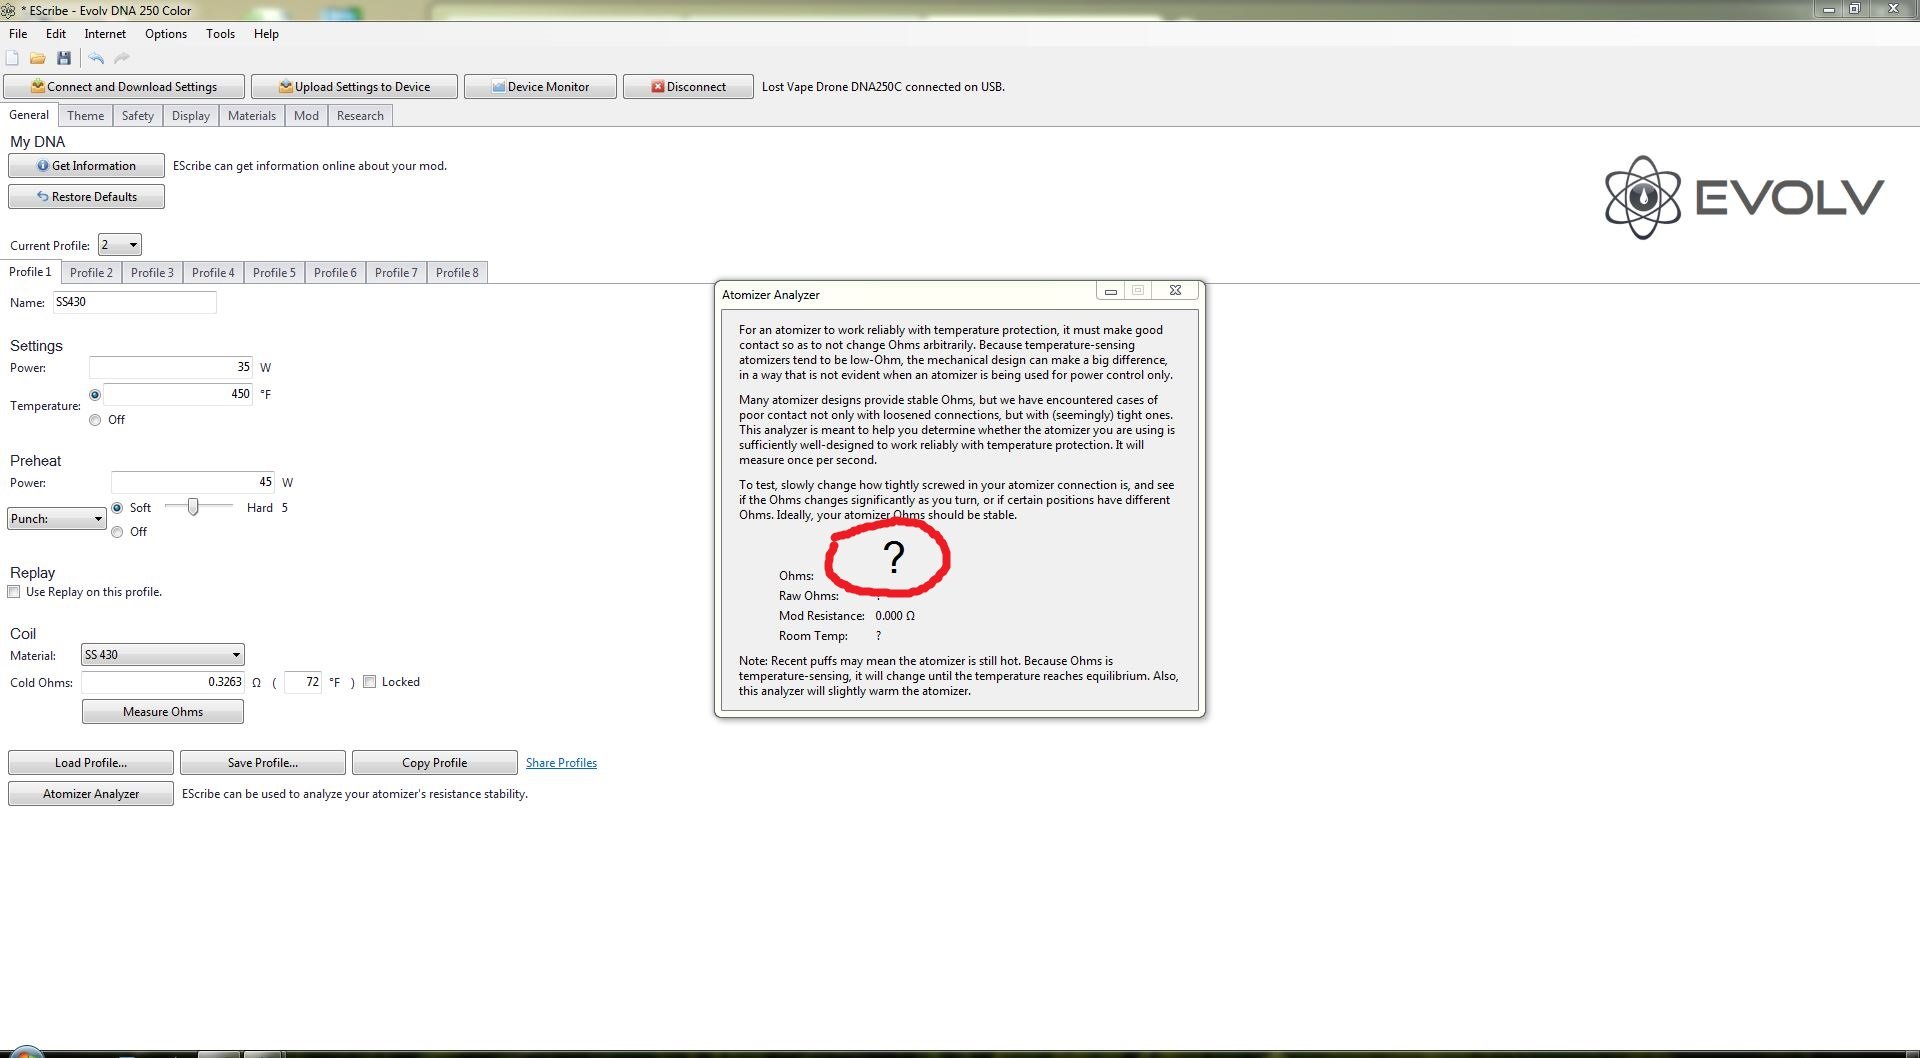Check the Locked checkbox for Cold Ohms

tap(370, 682)
